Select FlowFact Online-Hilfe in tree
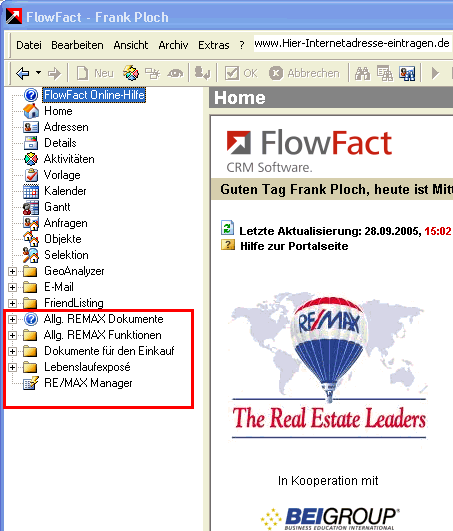453x531 pixels. (x=94, y=95)
